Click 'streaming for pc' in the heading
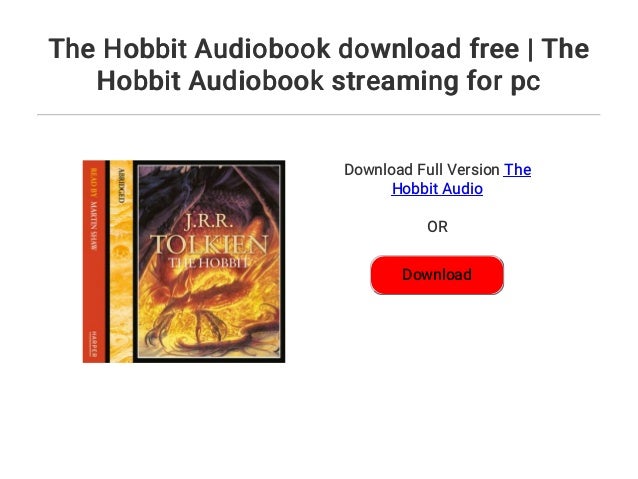The width and height of the screenshot is (638, 479). 436,81
